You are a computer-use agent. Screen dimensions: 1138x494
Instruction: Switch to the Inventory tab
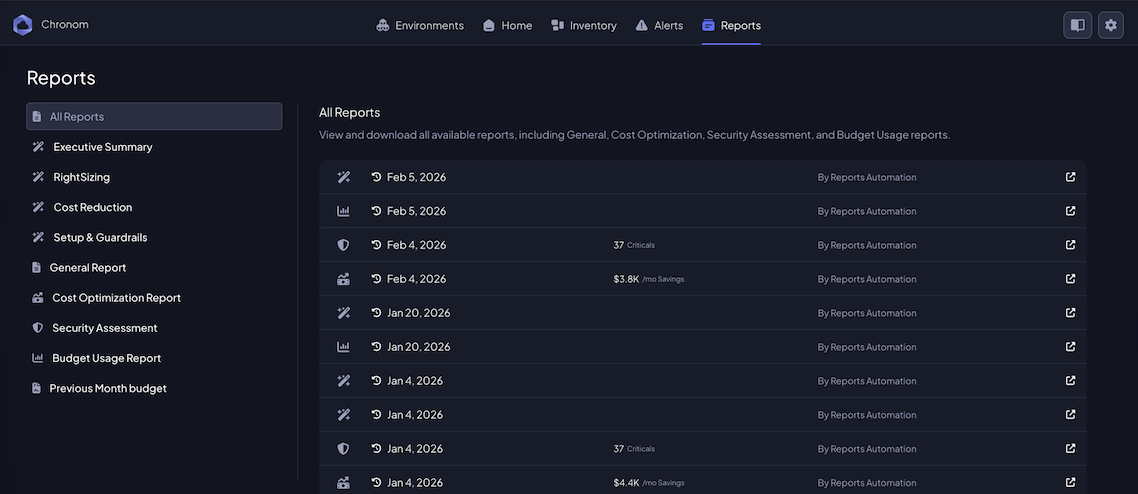[584, 25]
